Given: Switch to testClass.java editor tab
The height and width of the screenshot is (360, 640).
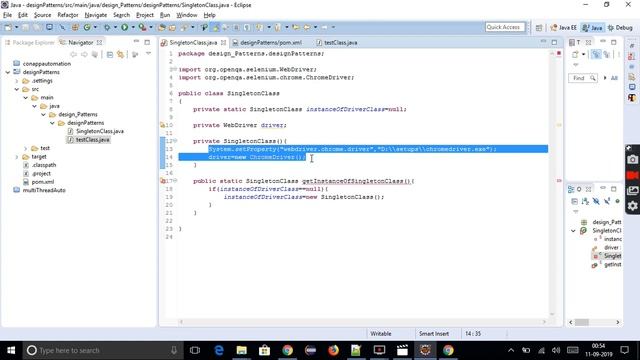Looking at the screenshot, I should [x=337, y=42].
